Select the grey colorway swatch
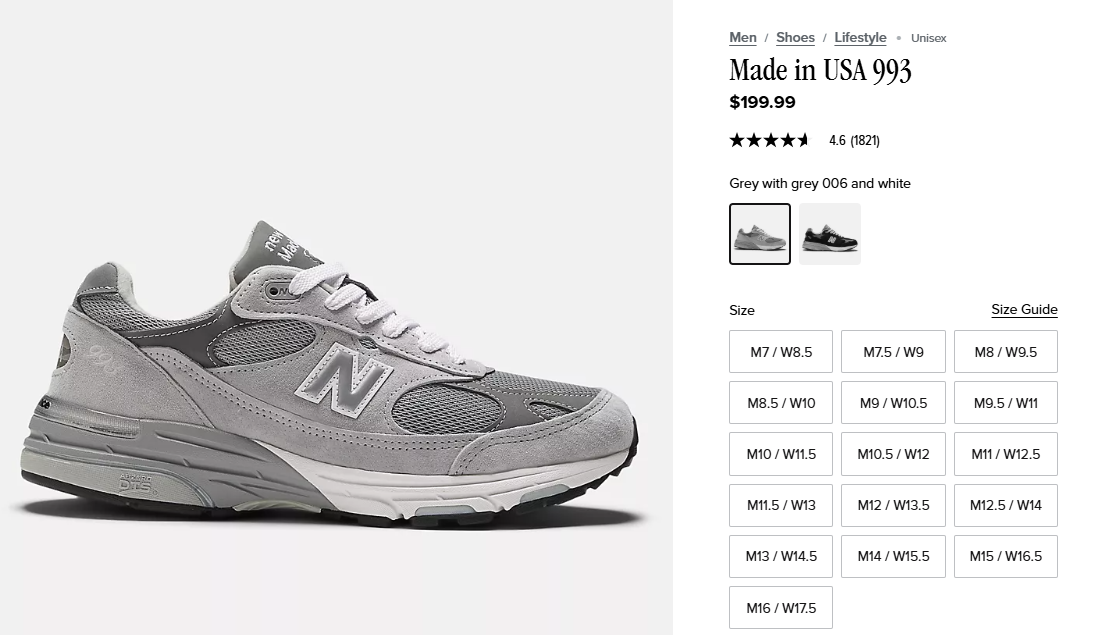The image size is (1095, 635). pos(760,234)
